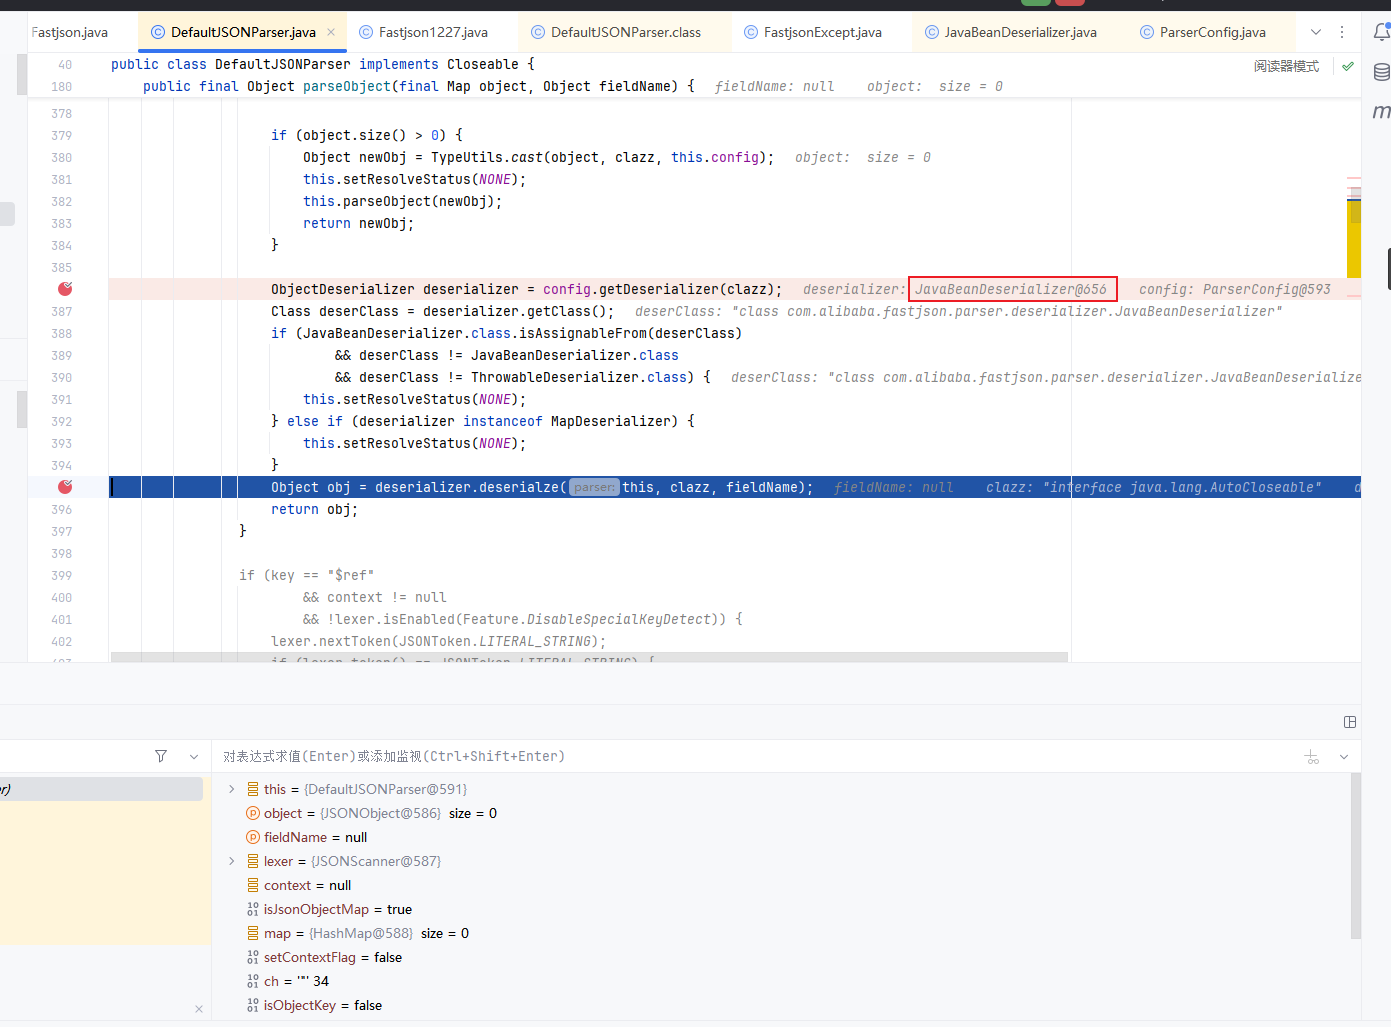The width and height of the screenshot is (1391, 1027).
Task: Close the frames panel using the X
Action: click(x=199, y=1009)
